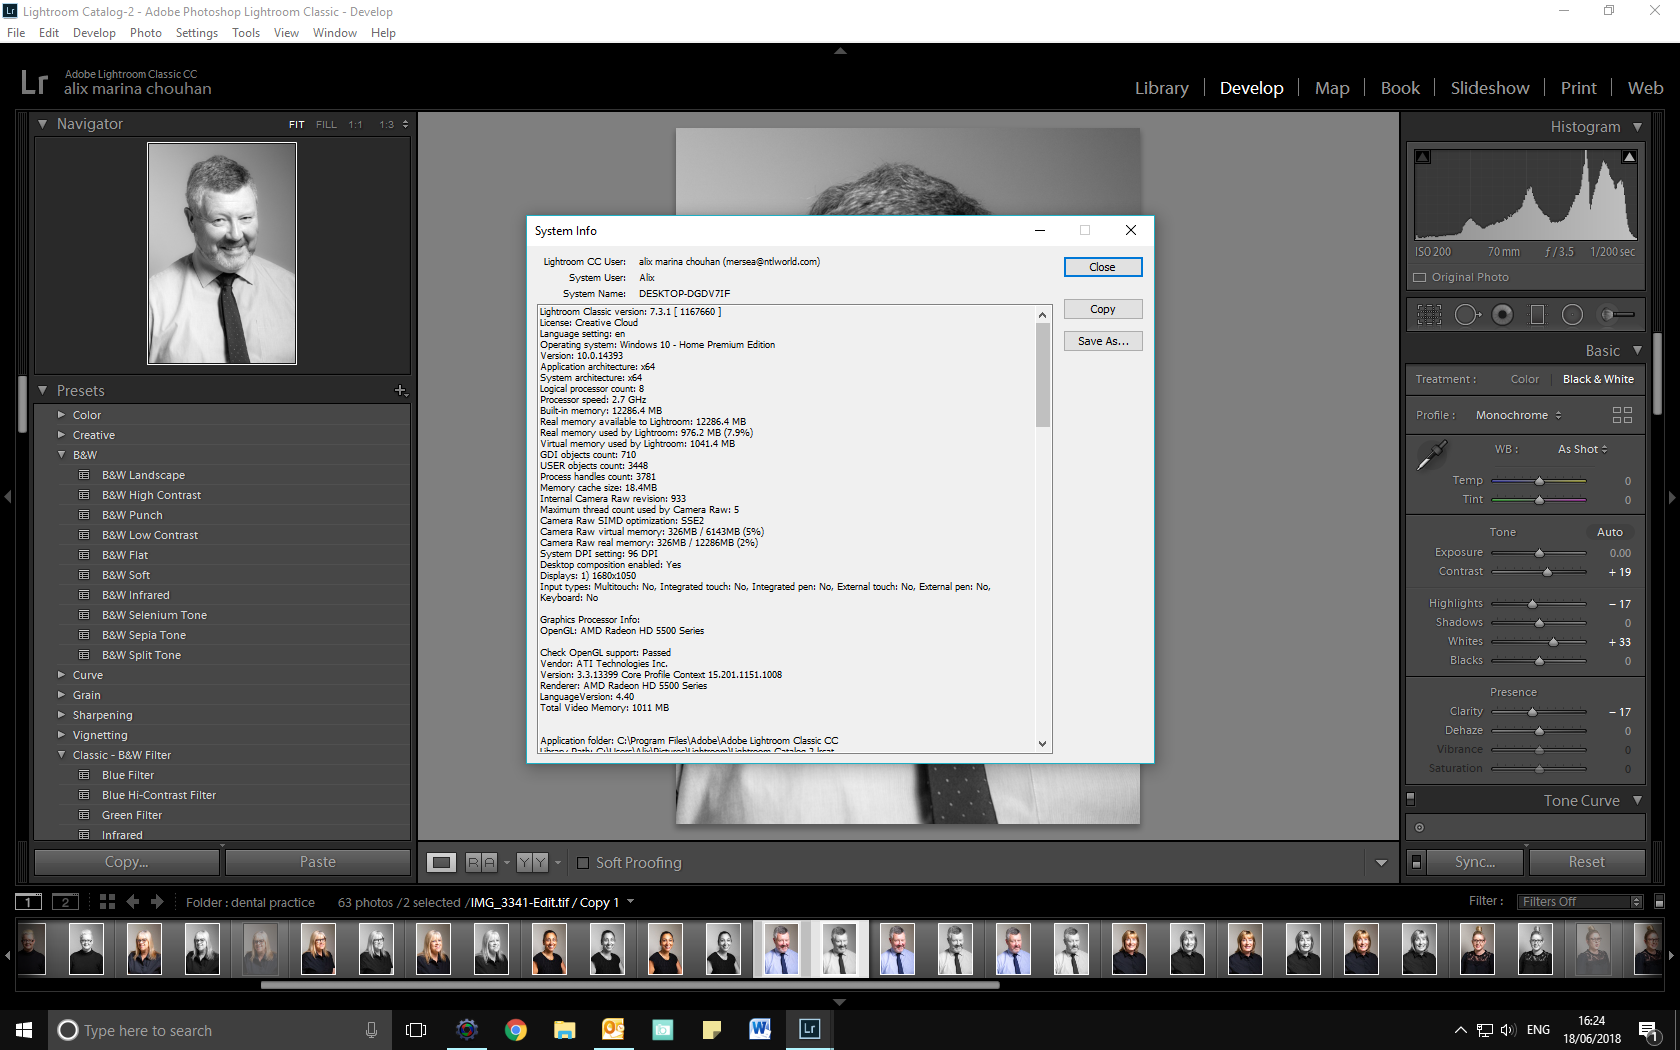Open the Profile Monochrome dropdown
The image size is (1680, 1050).
[x=1518, y=415]
